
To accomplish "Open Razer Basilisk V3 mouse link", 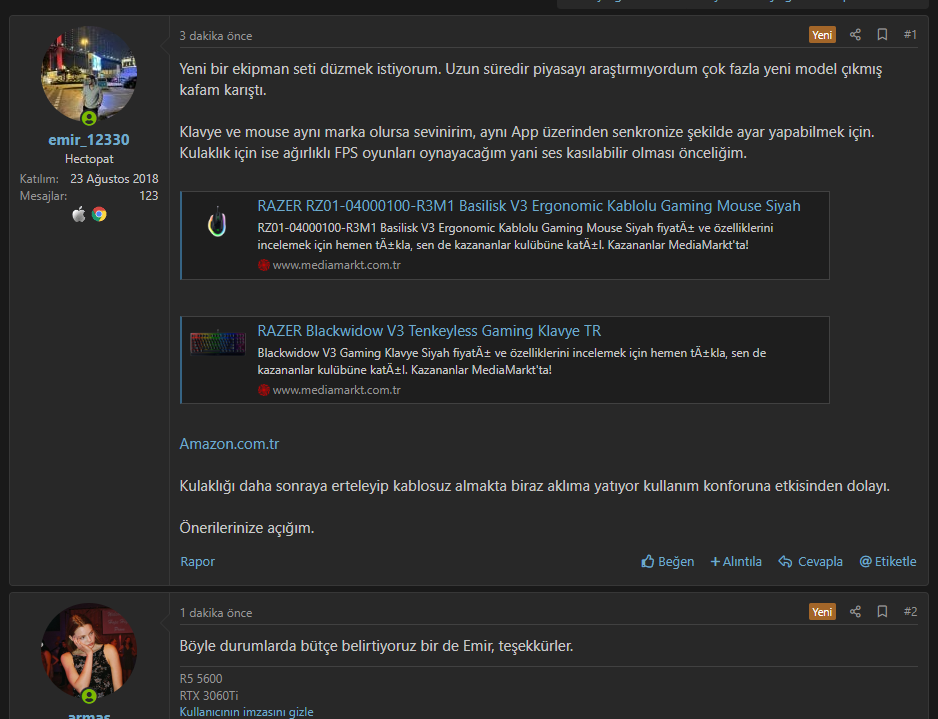I will click(529, 206).
